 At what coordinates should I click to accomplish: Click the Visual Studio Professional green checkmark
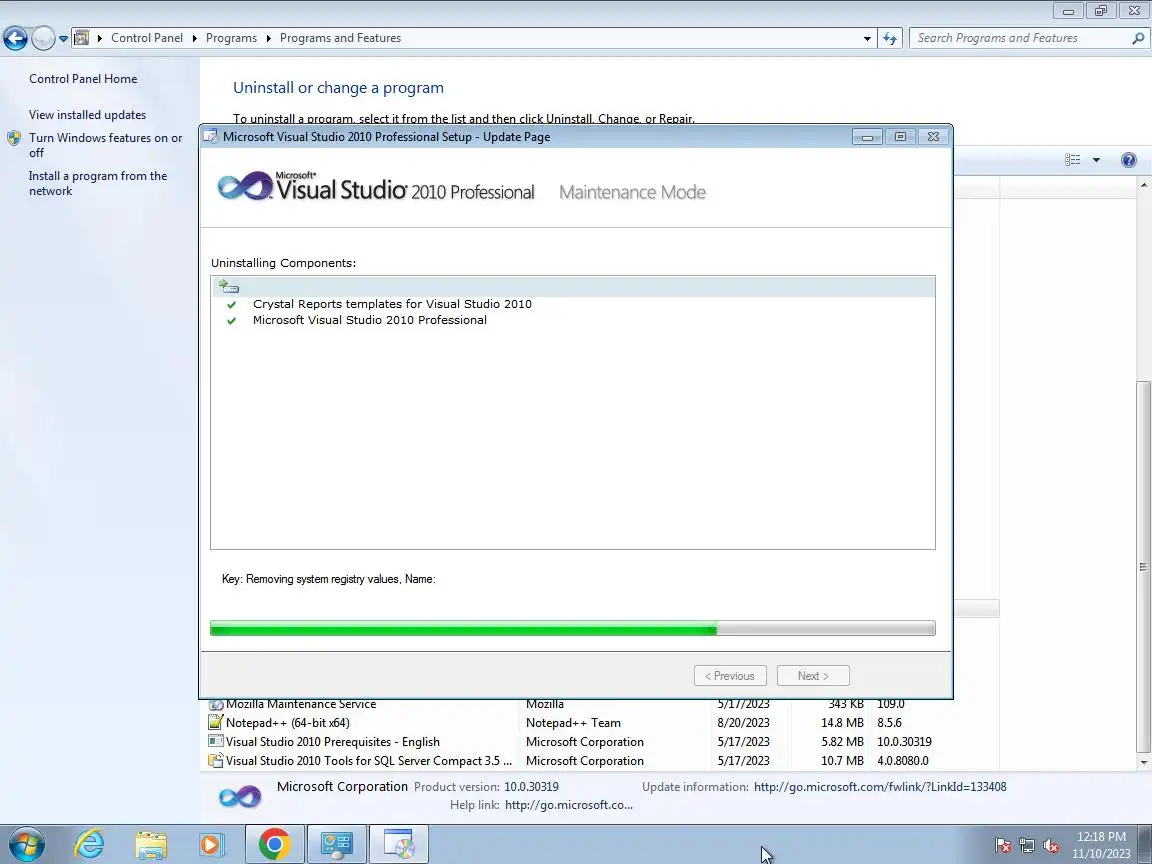(231, 320)
